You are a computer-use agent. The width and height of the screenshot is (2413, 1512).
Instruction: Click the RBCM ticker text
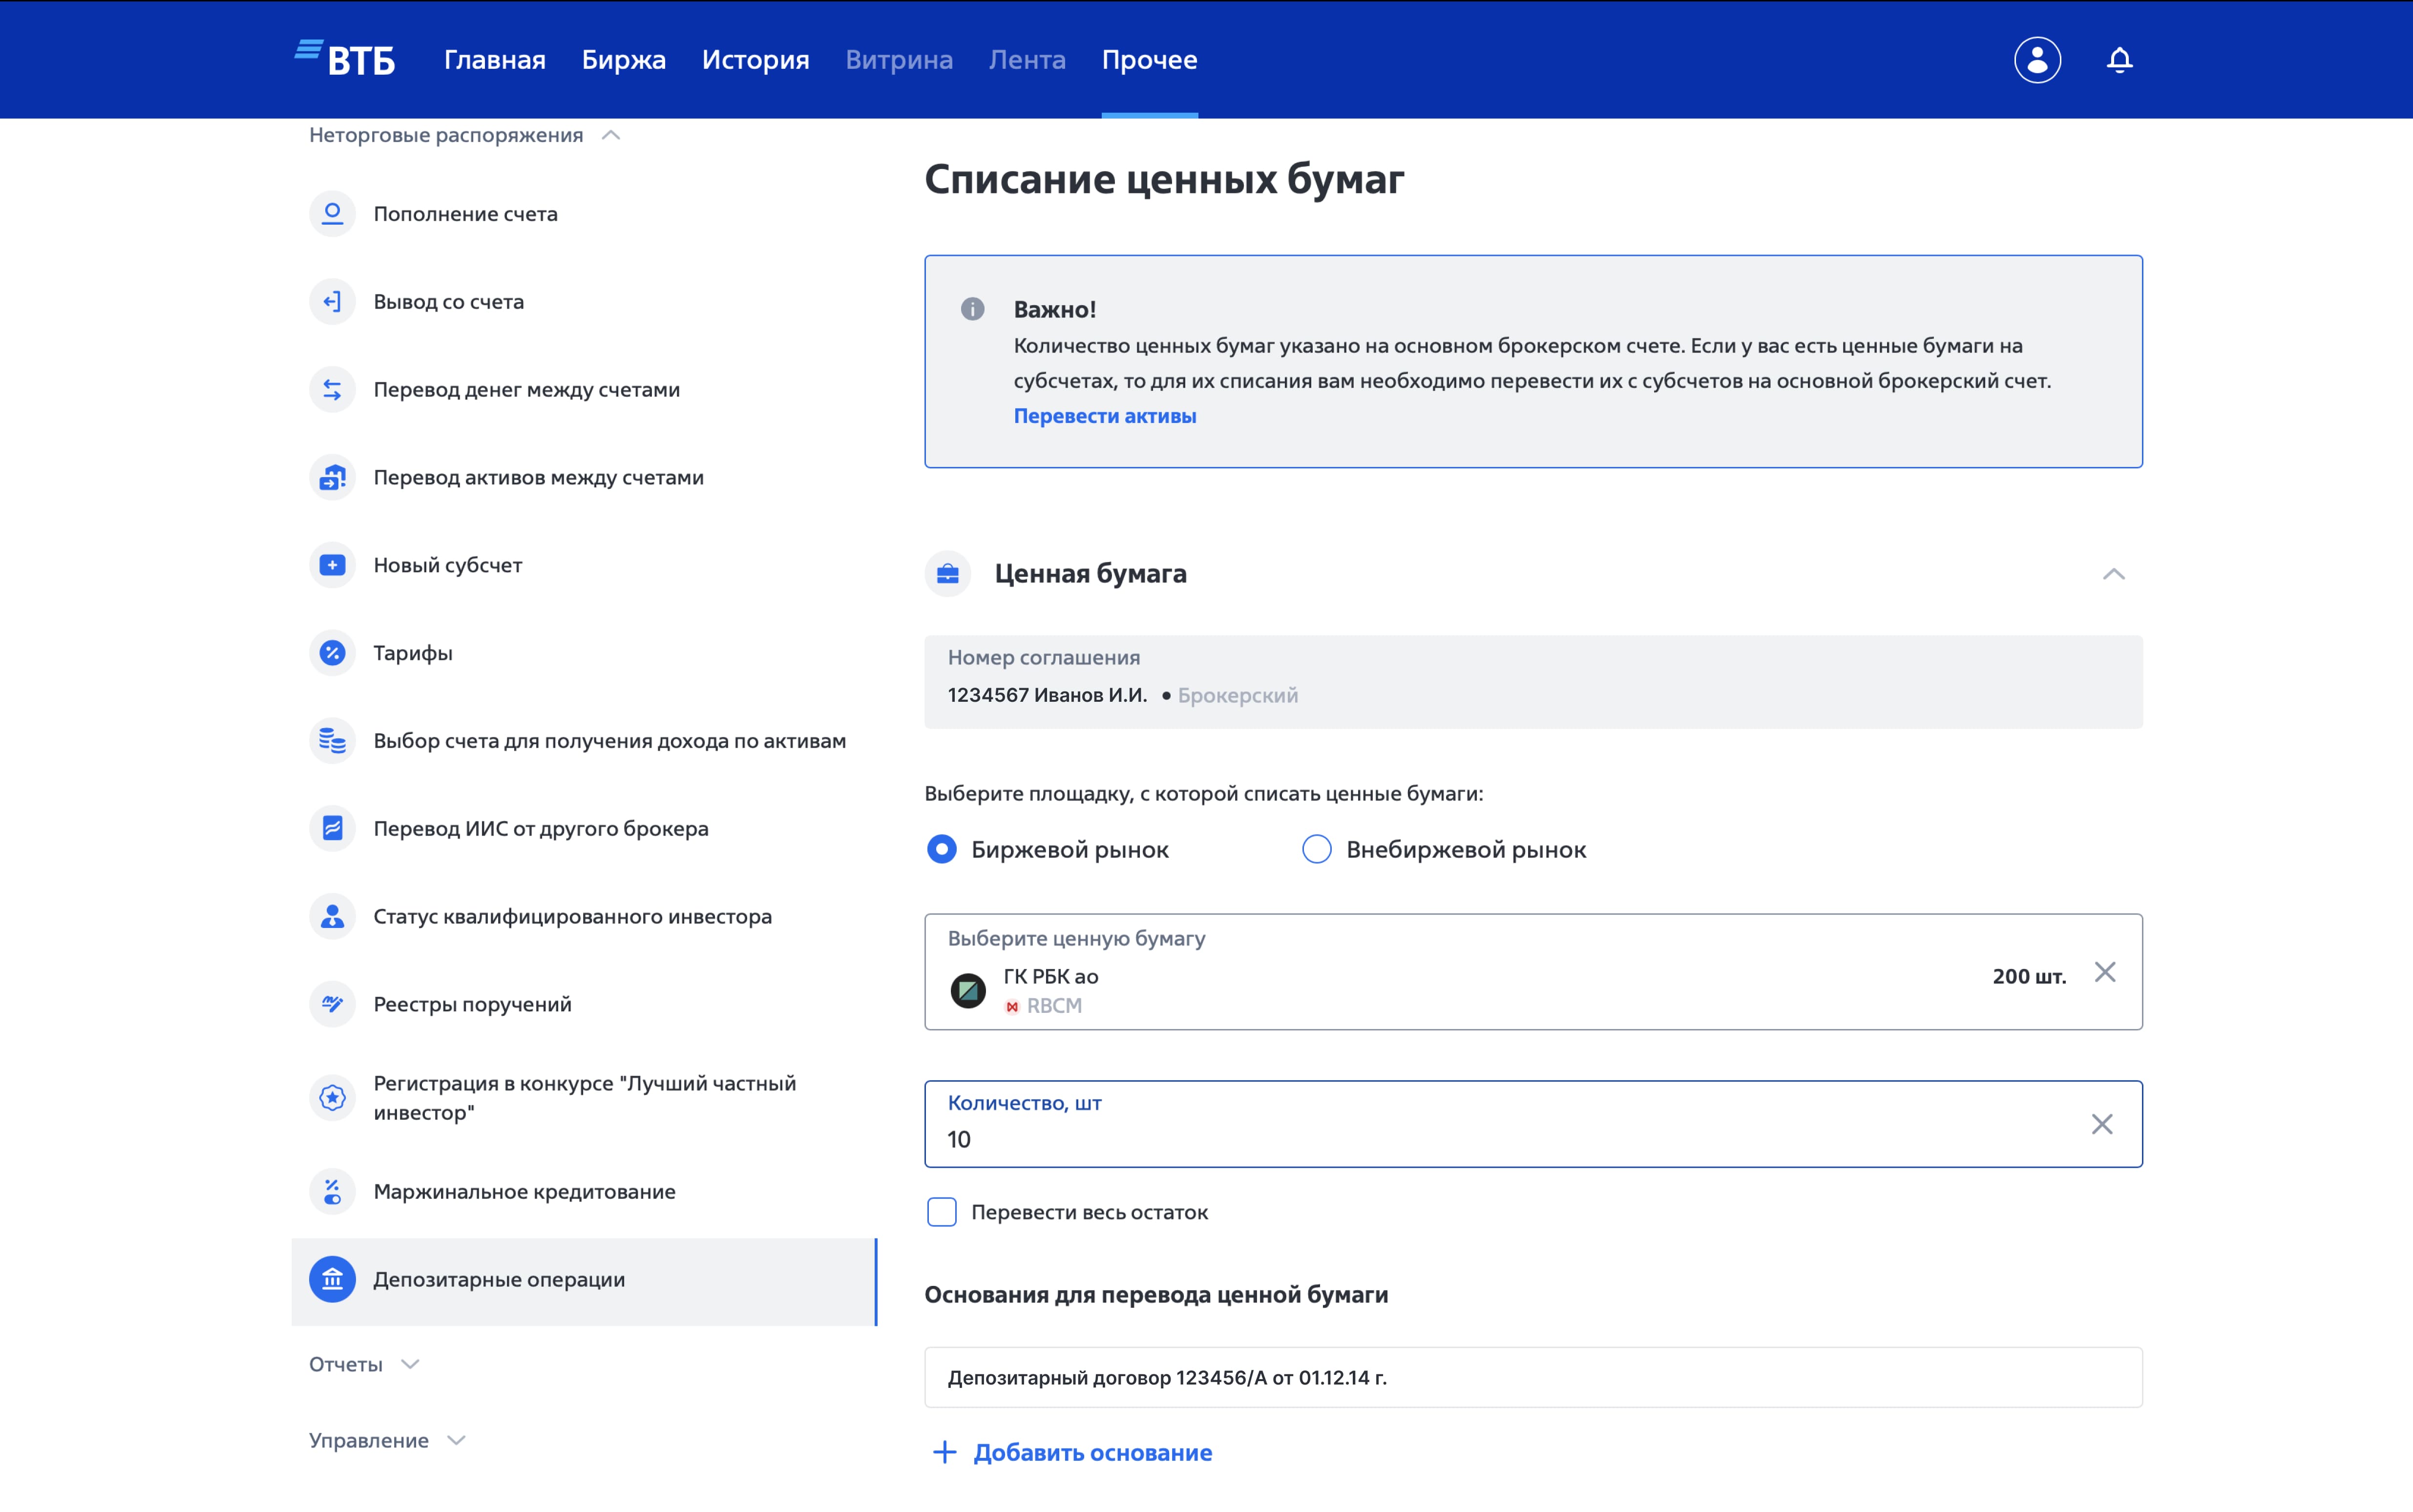point(1054,1006)
